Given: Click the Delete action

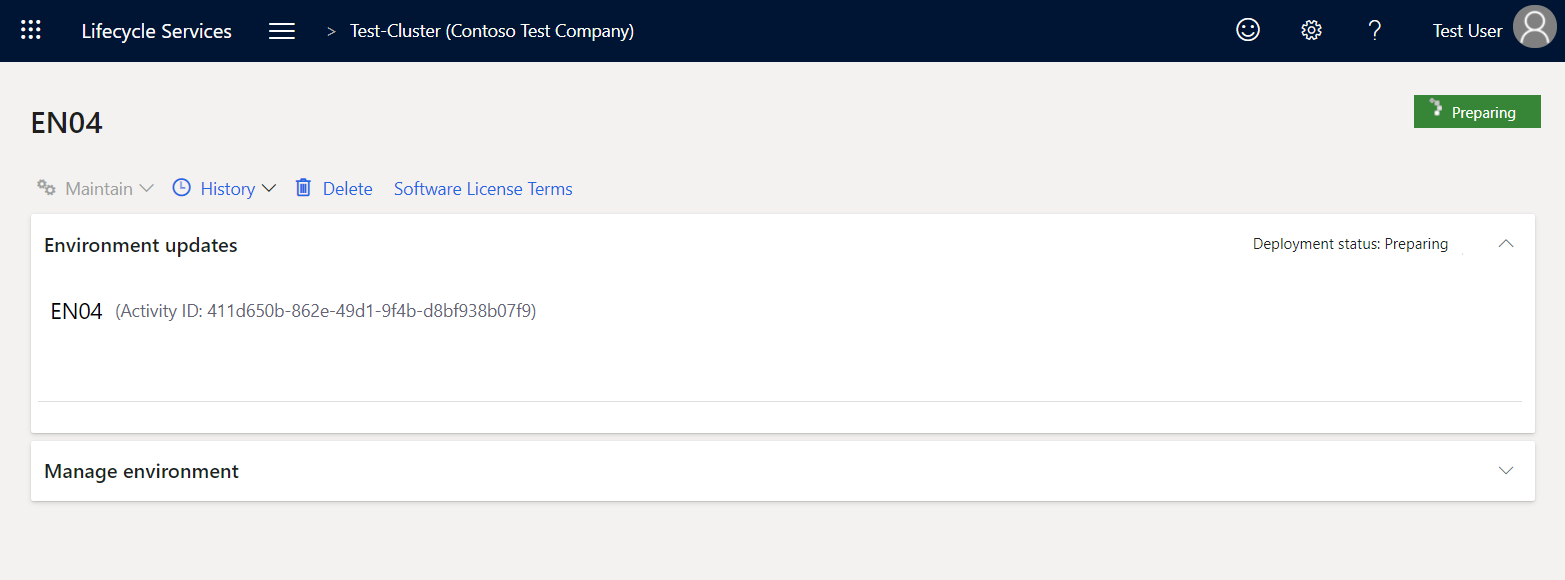Looking at the screenshot, I should pos(347,188).
